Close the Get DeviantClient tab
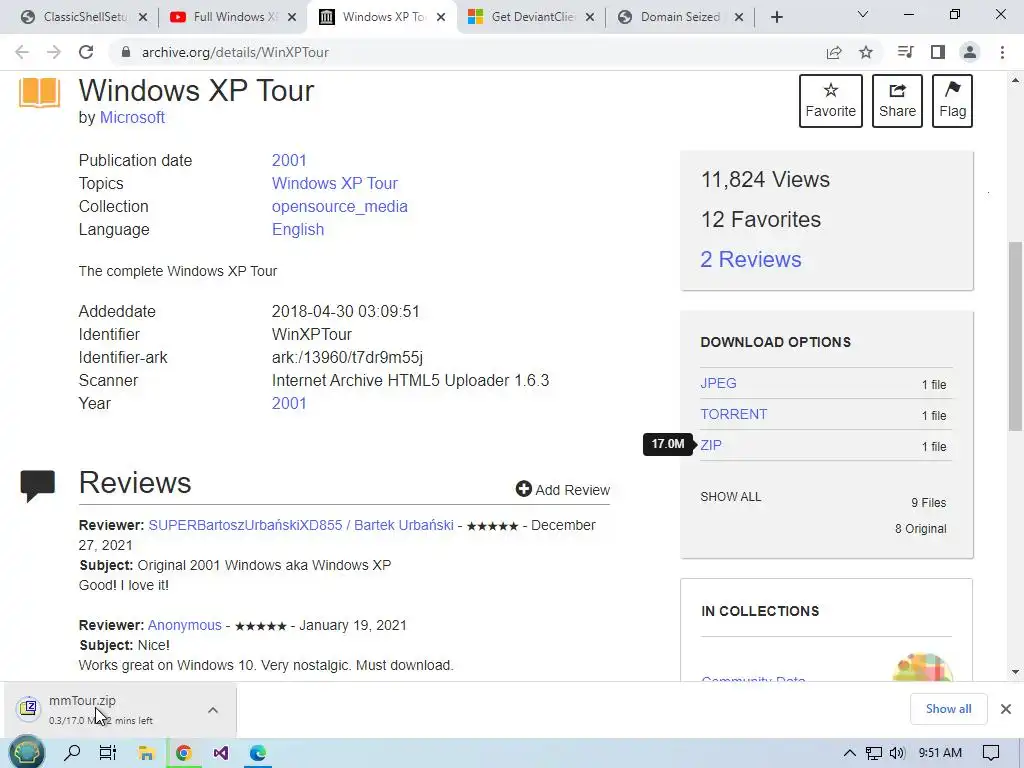This screenshot has height=768, width=1024. [590, 17]
